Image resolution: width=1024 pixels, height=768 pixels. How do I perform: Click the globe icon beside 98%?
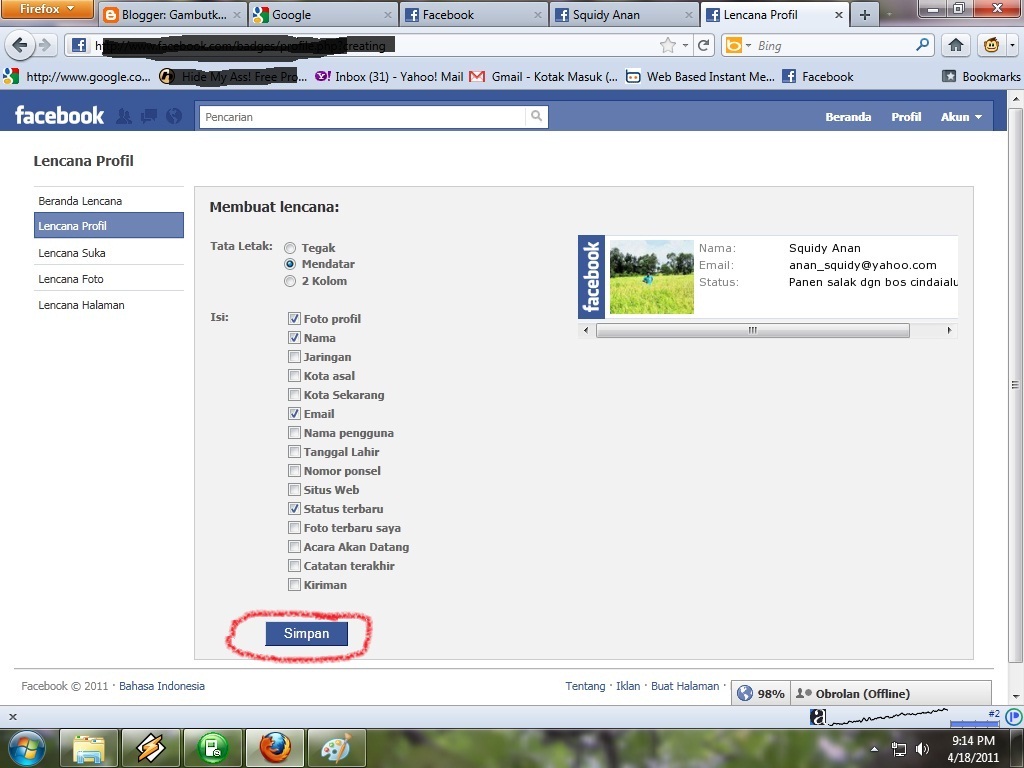[744, 693]
